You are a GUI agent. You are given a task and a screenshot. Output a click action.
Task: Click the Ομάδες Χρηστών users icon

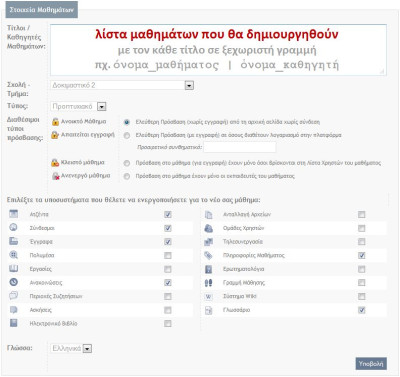(208, 228)
